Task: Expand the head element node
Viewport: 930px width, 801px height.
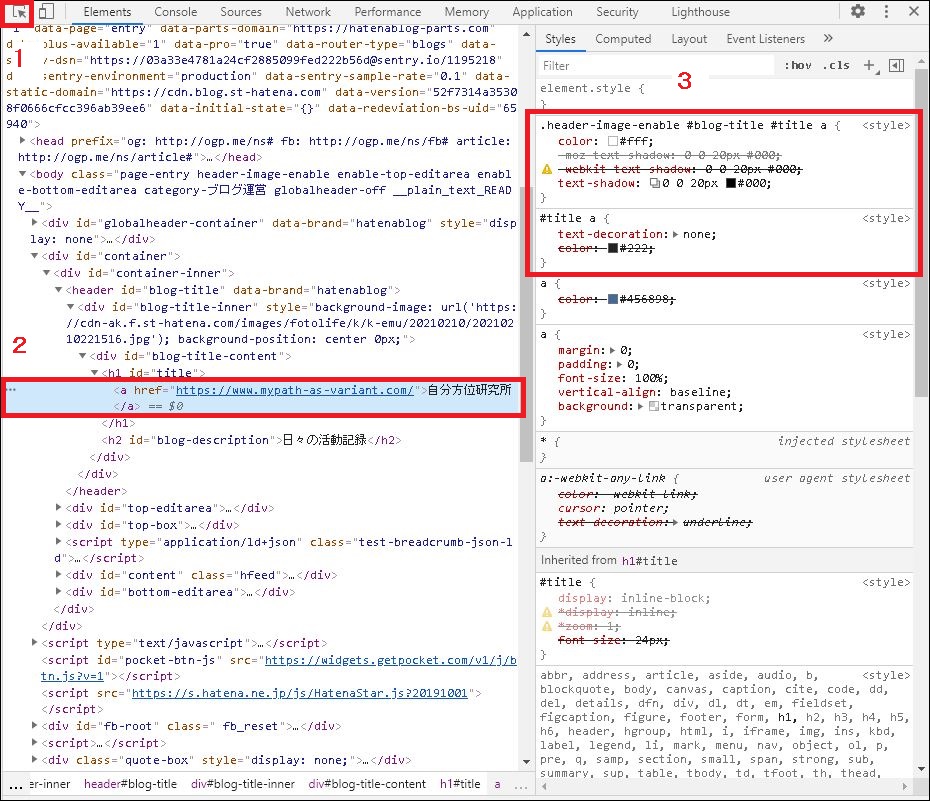Action: point(23,141)
